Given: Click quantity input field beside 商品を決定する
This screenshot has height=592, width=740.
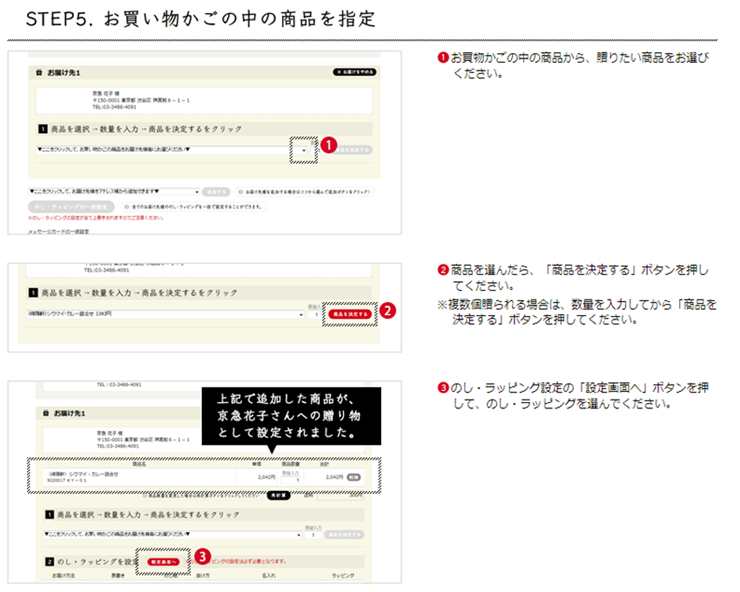Looking at the screenshot, I should click(x=317, y=314).
